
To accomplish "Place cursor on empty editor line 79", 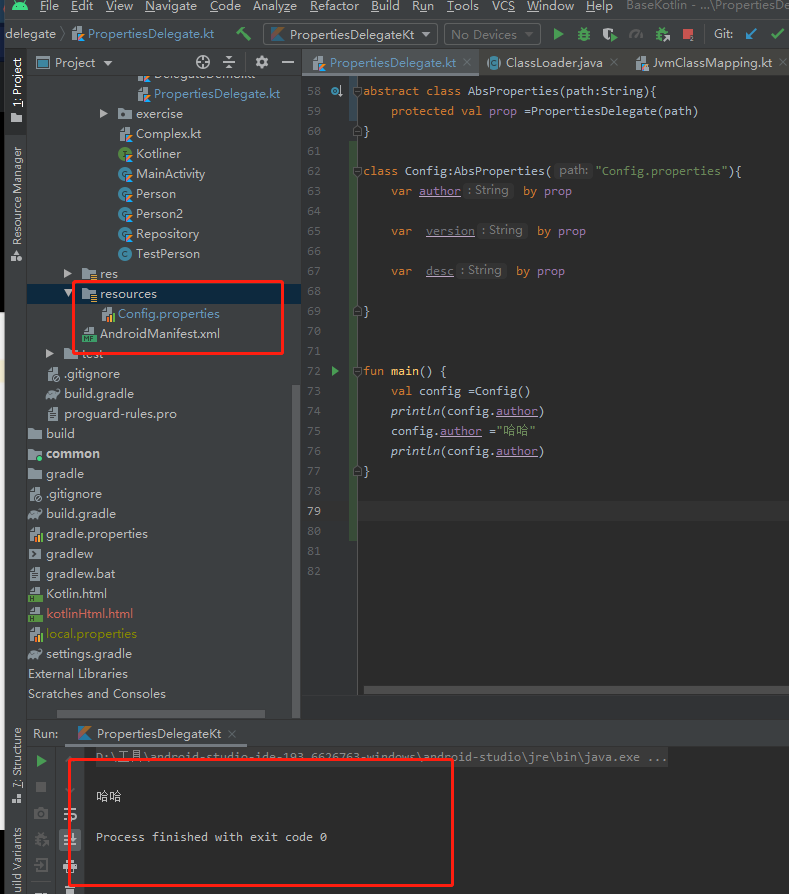I will point(573,511).
